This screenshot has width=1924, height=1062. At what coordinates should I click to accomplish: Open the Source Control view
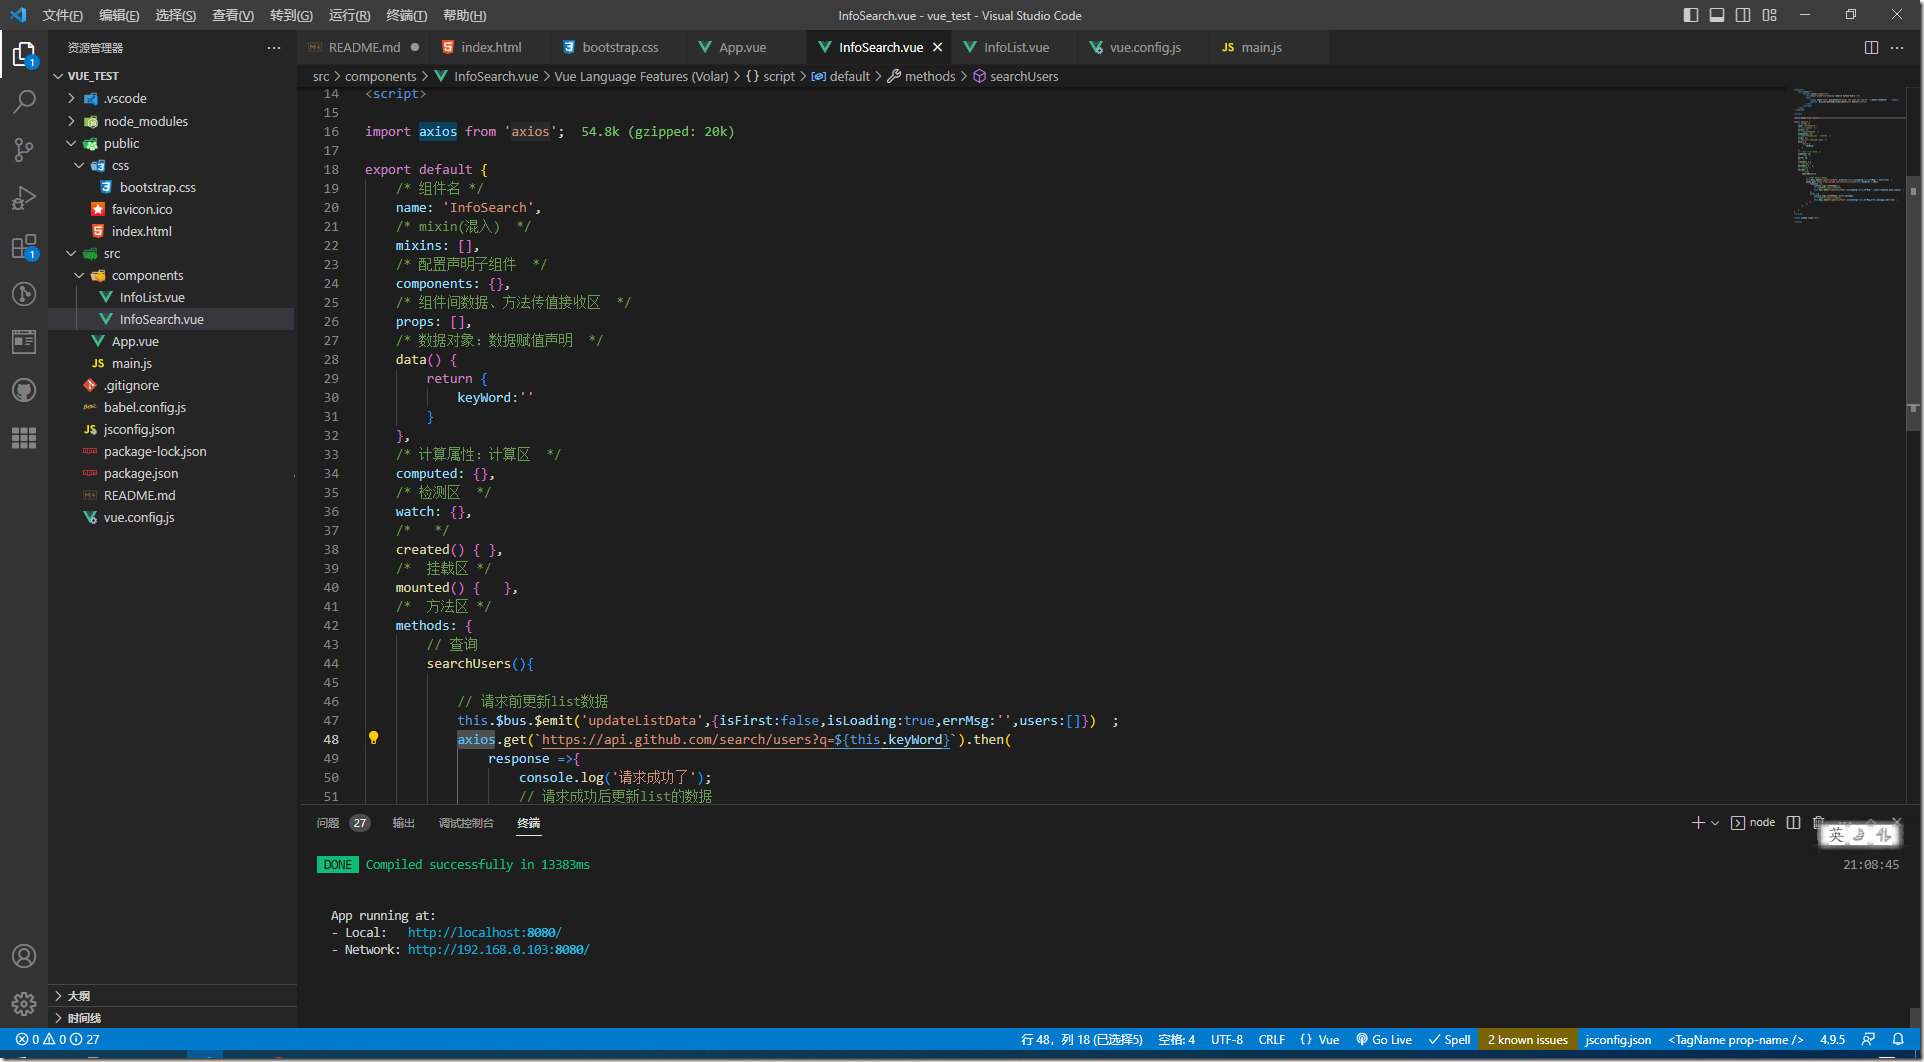pos(24,150)
